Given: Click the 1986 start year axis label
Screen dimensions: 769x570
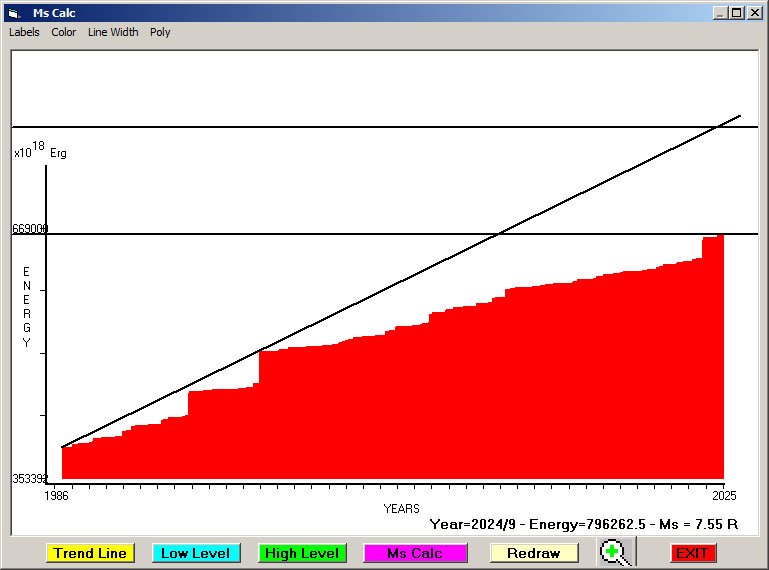Looking at the screenshot, I should click(58, 495).
